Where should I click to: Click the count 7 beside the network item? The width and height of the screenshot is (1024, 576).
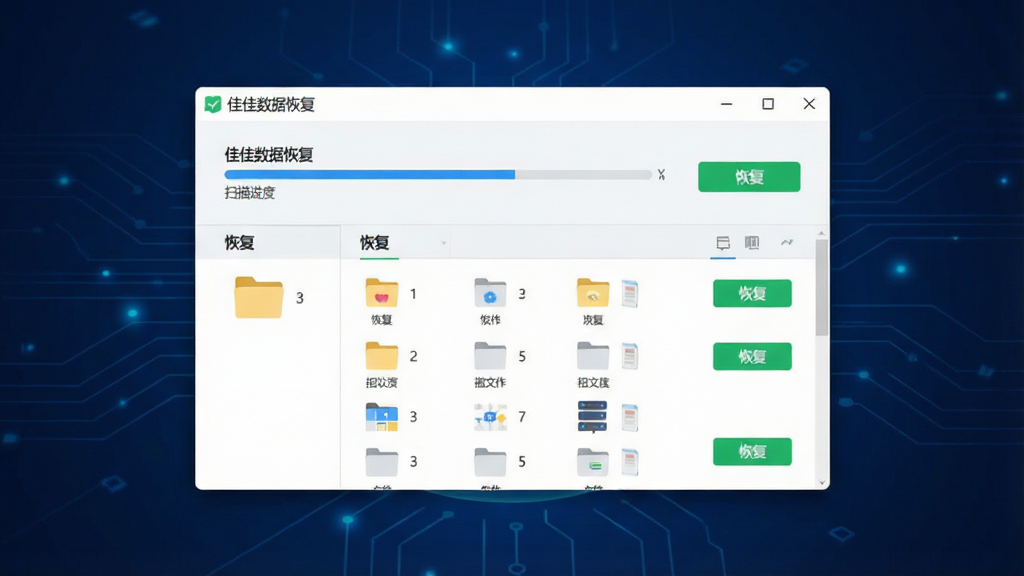tap(522, 417)
